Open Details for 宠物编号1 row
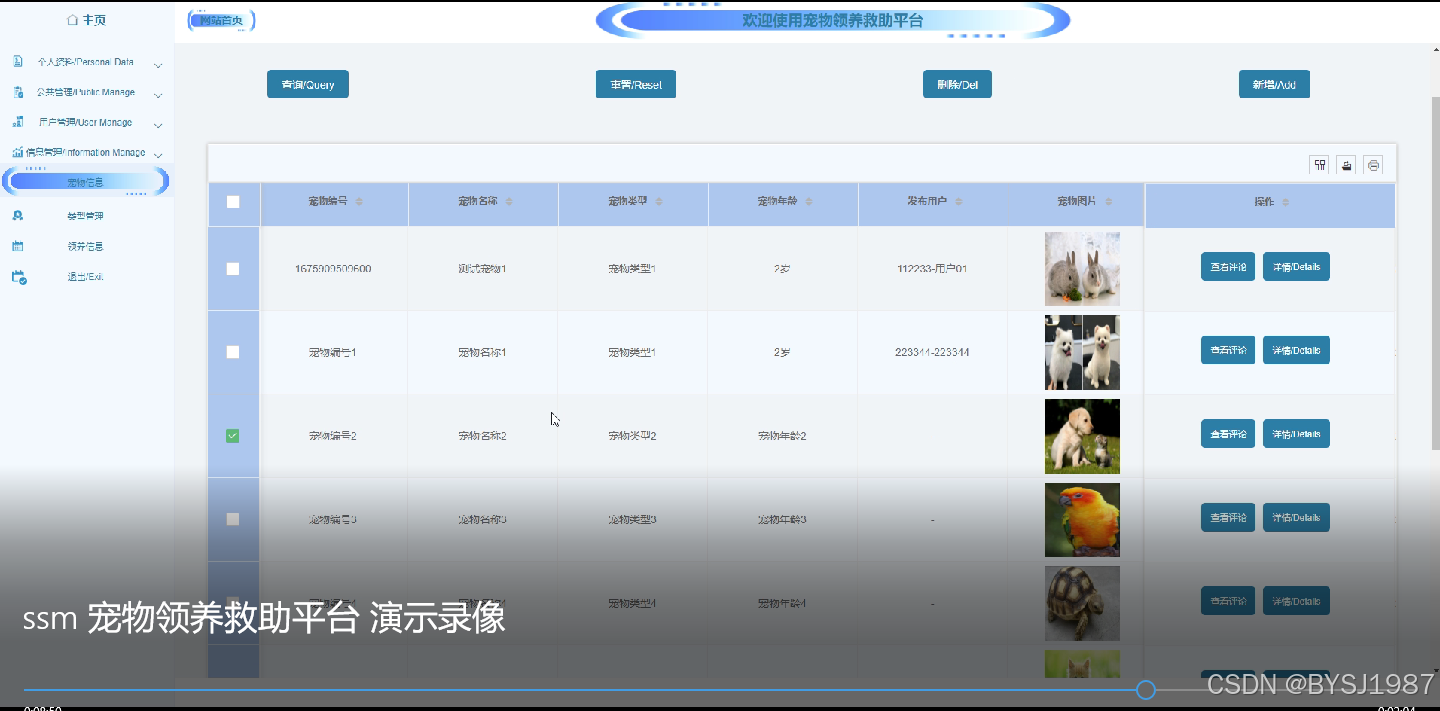Viewport: 1440px width, 711px height. click(x=1296, y=350)
